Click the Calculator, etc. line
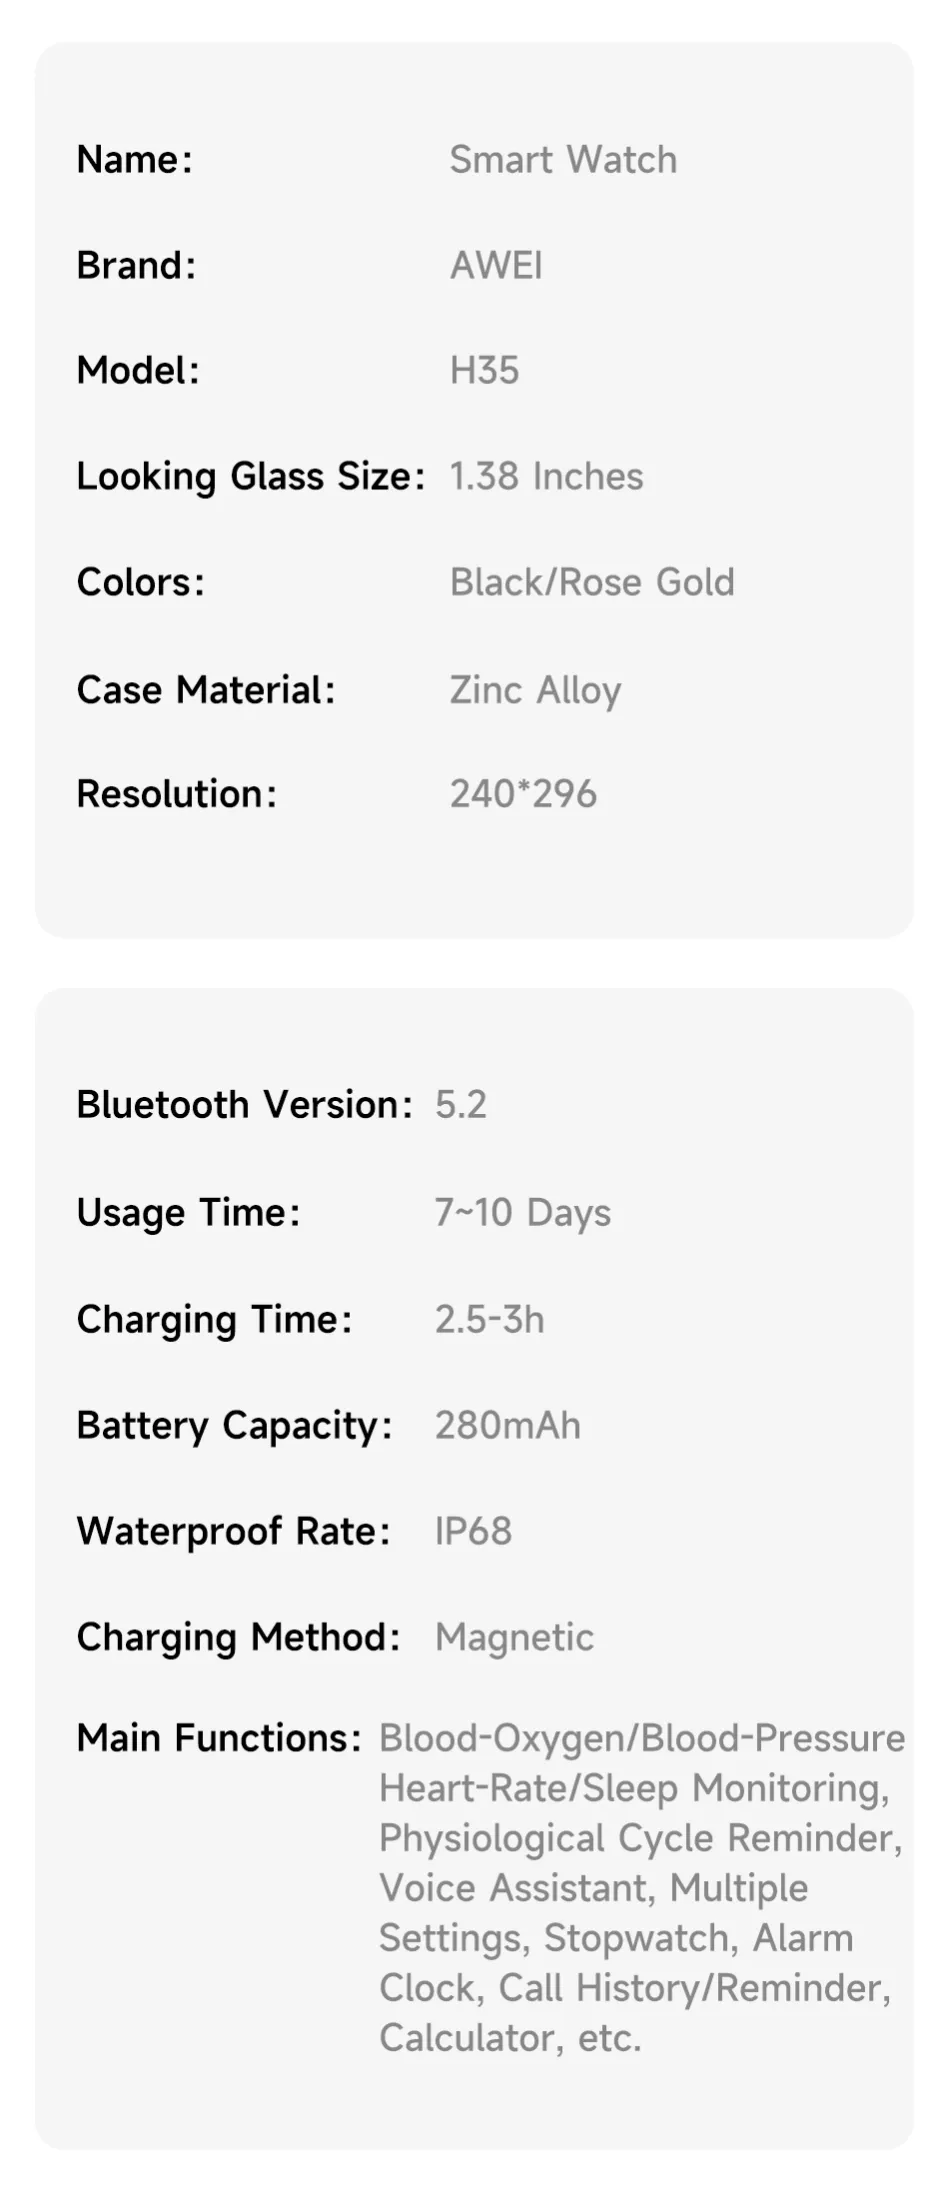Screen dimensions: 949x2200 pyautogui.click(x=510, y=2038)
